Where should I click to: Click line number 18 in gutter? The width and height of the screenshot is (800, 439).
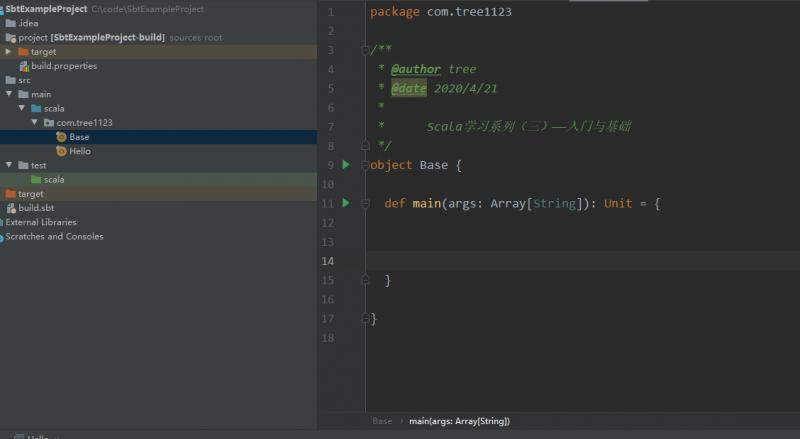[328, 337]
